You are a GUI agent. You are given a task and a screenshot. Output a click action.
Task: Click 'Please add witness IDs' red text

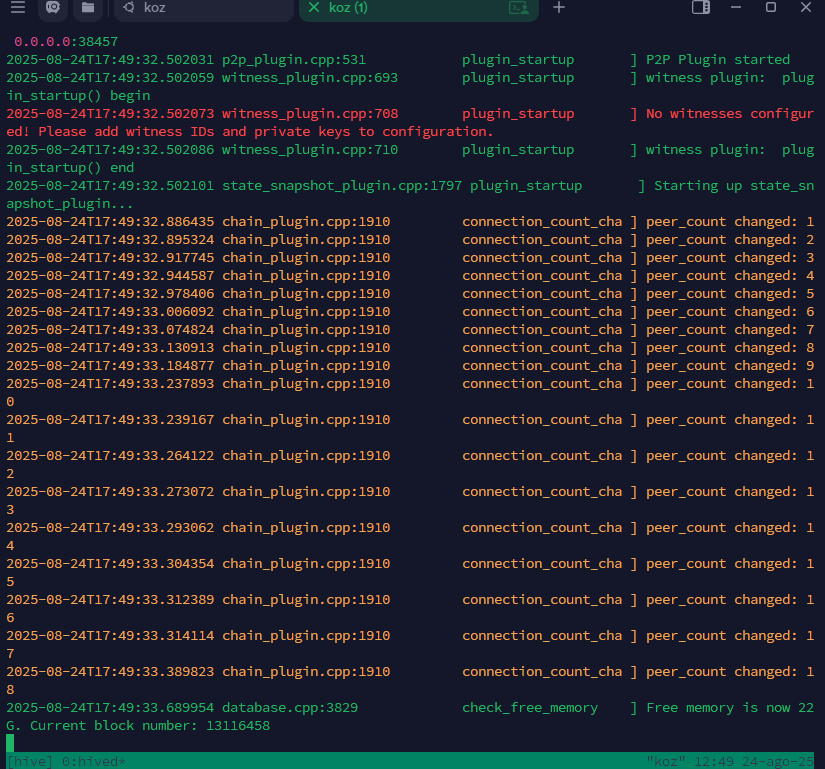coord(126,131)
